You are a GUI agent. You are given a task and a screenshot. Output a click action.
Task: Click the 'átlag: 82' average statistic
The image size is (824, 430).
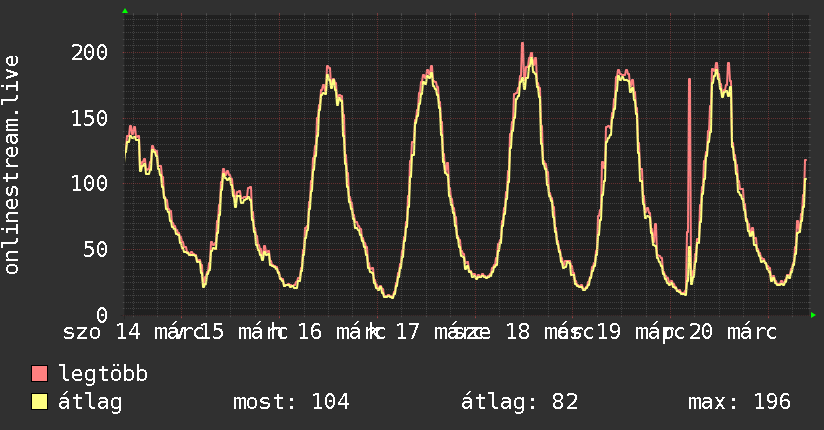(x=520, y=402)
